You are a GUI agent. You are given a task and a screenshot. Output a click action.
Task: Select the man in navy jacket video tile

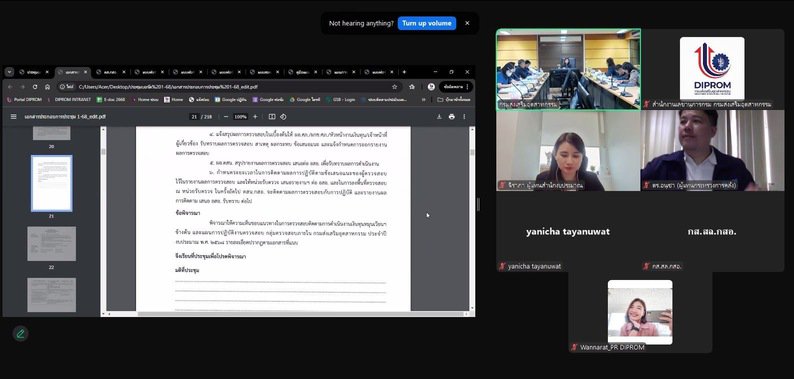pyautogui.click(x=712, y=151)
